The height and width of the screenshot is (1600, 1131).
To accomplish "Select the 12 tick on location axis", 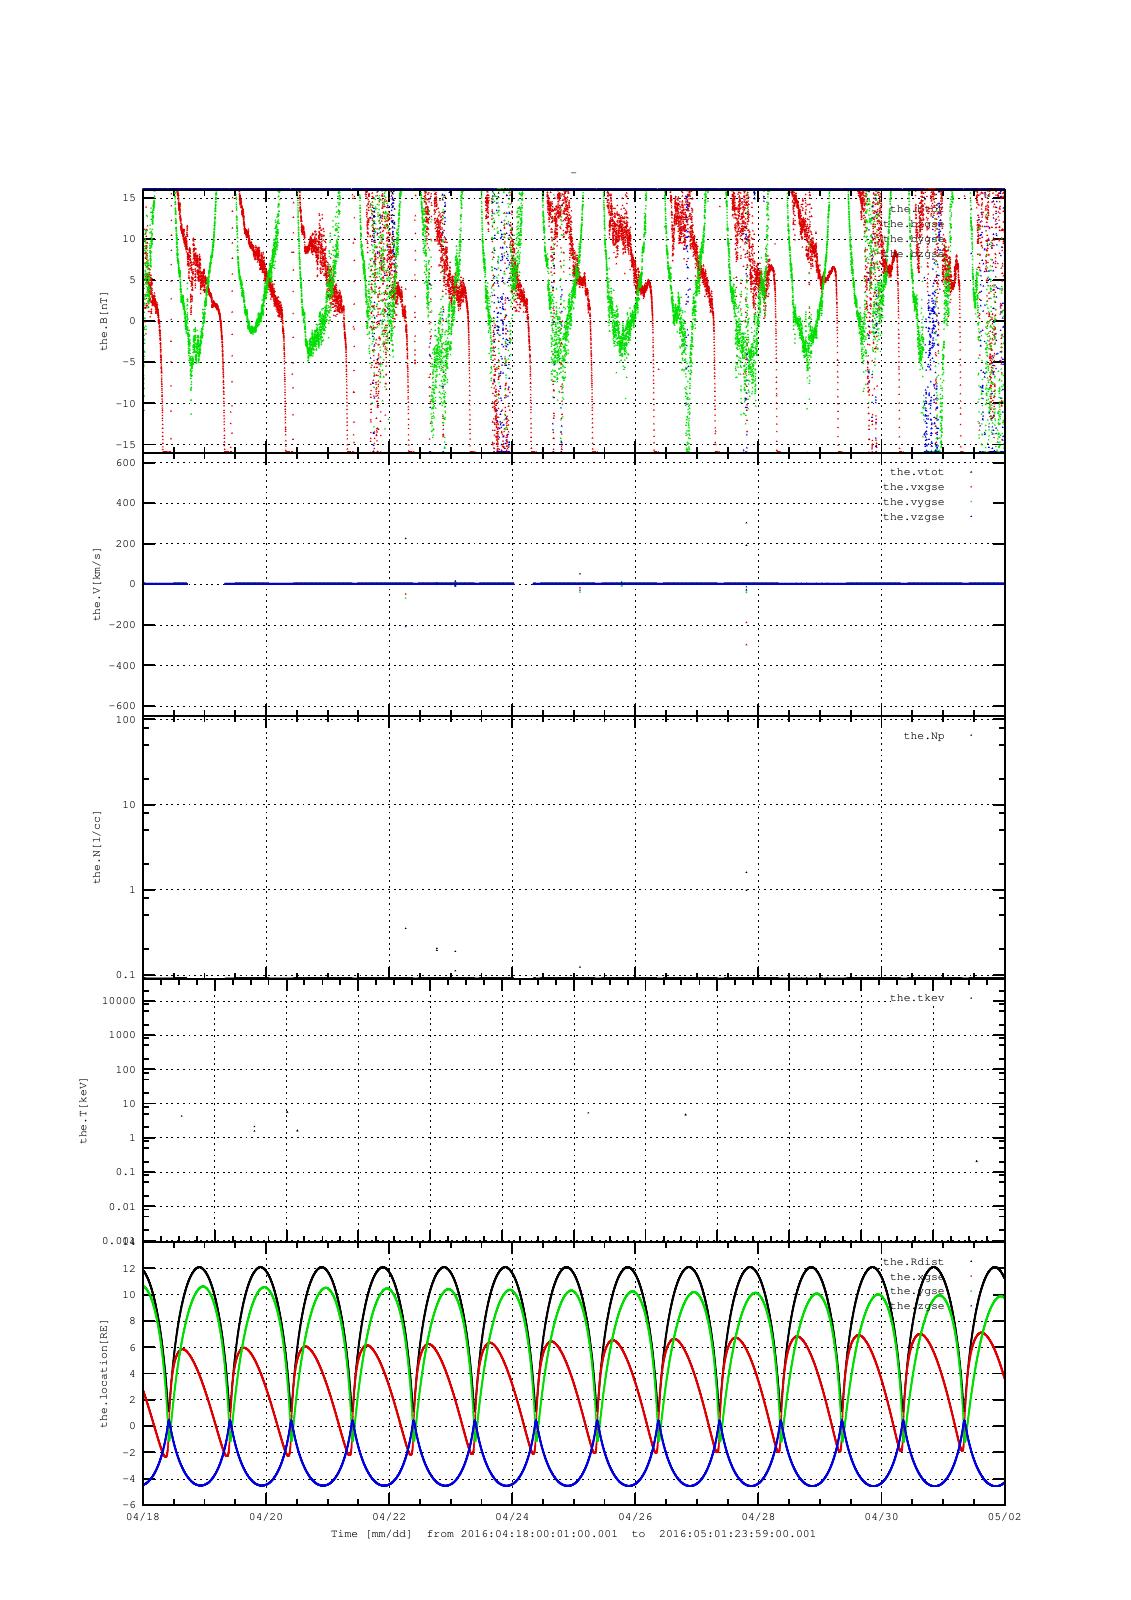I will click(x=129, y=1269).
